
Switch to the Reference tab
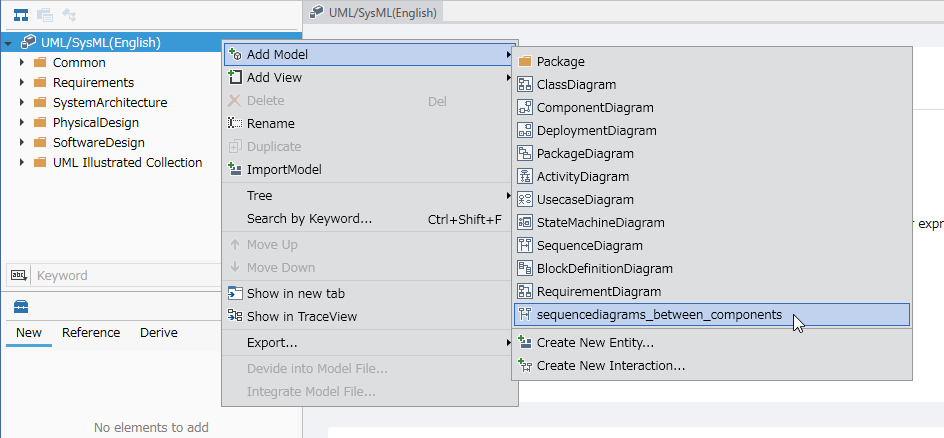pos(91,333)
